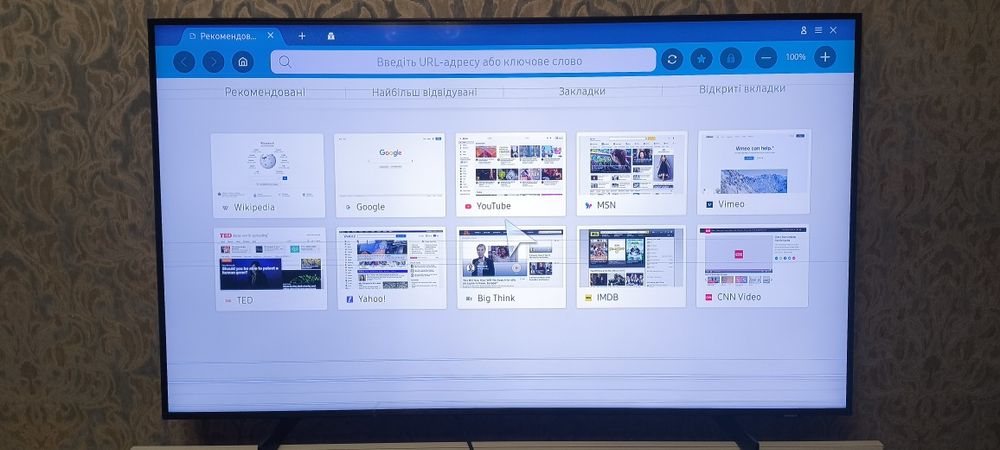Open the browser hamburger menu
Screen dimensions: 1000x450
818,30
